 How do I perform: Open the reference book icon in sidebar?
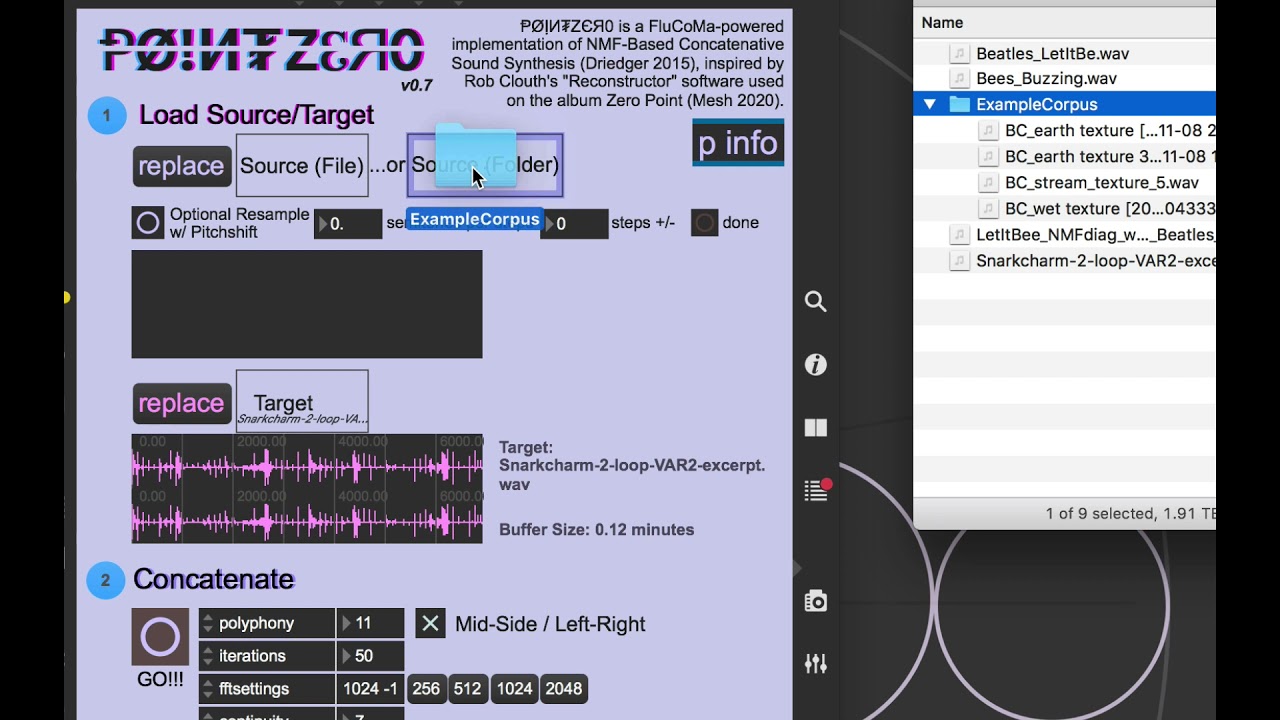point(816,428)
